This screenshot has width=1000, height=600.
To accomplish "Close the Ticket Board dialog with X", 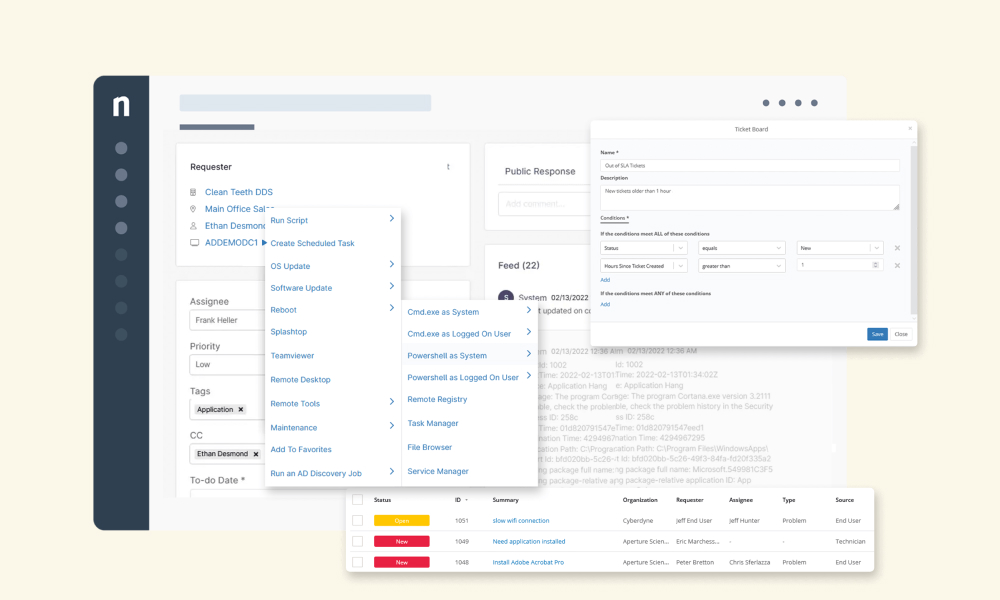I will point(910,128).
